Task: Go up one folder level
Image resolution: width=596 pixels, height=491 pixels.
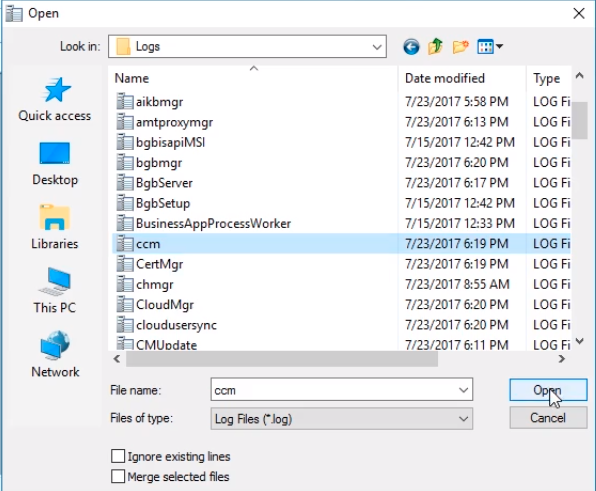Action: (x=436, y=46)
